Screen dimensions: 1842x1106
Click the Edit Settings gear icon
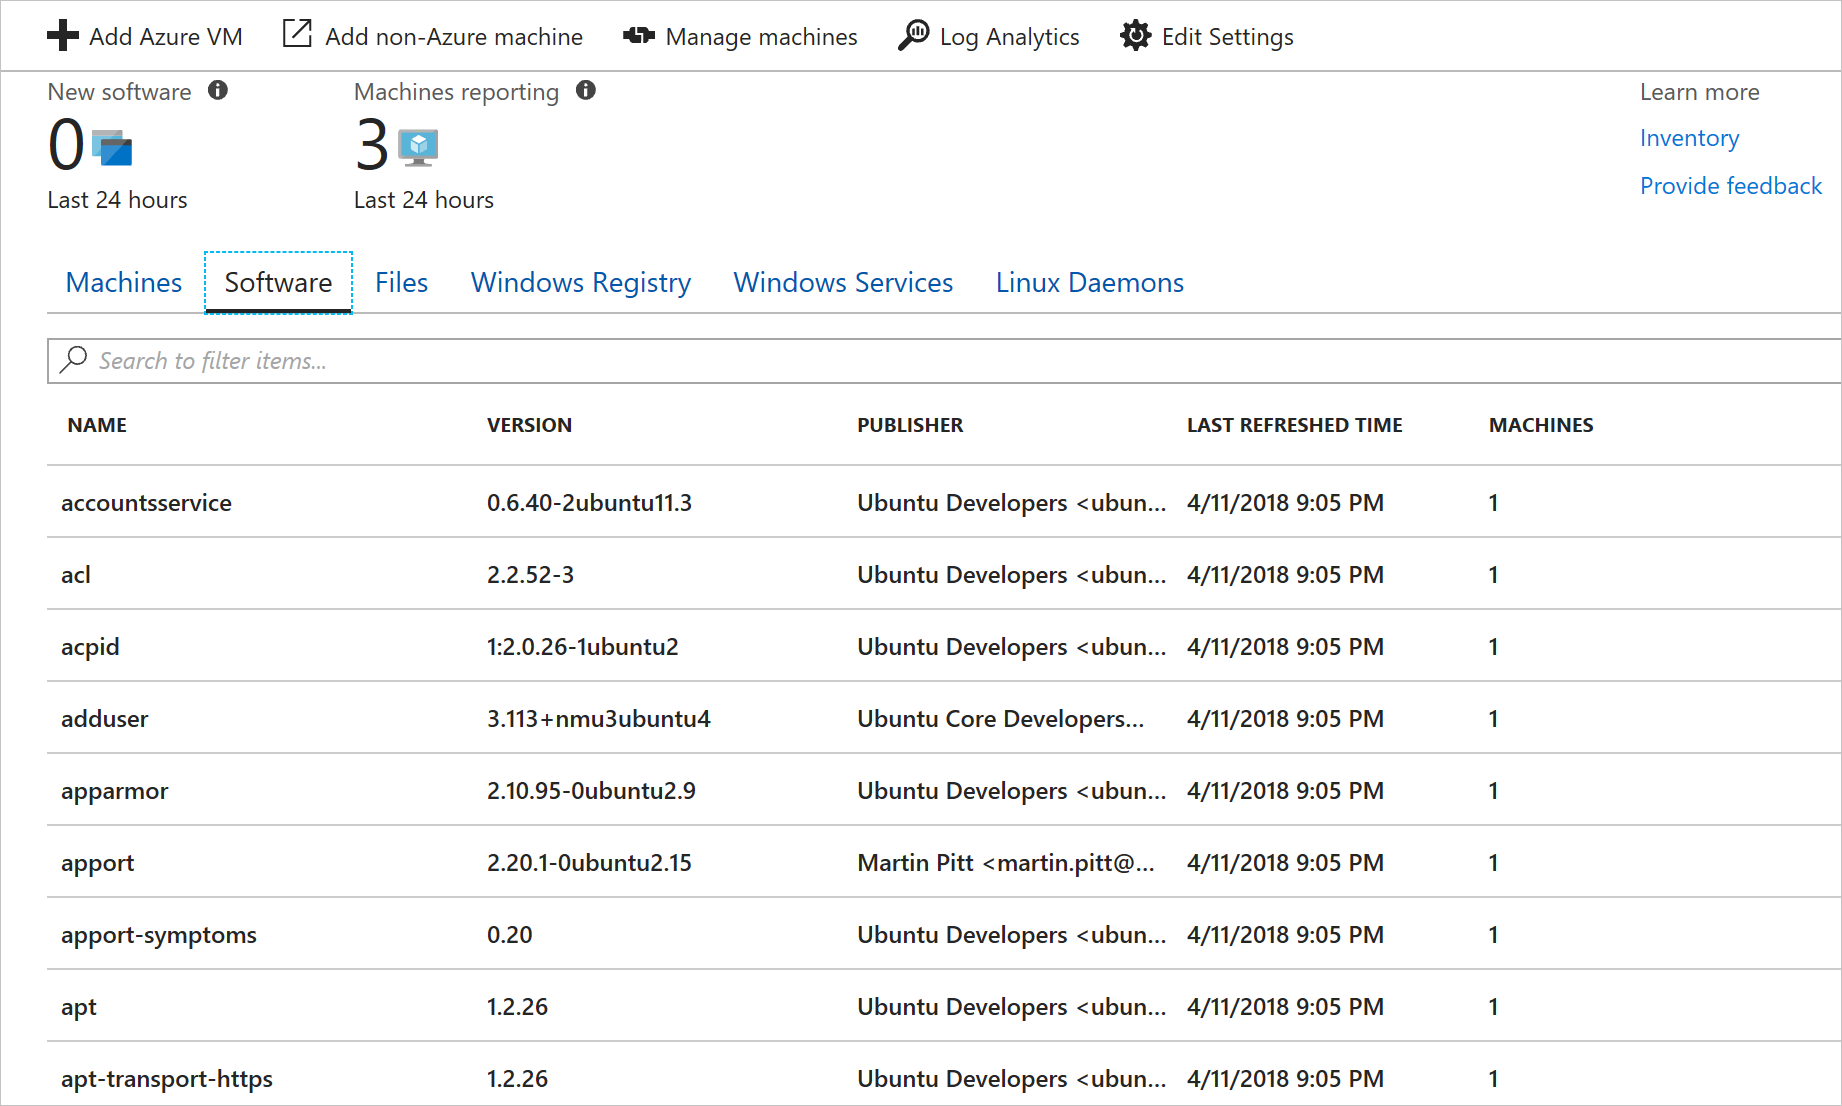coord(1135,35)
